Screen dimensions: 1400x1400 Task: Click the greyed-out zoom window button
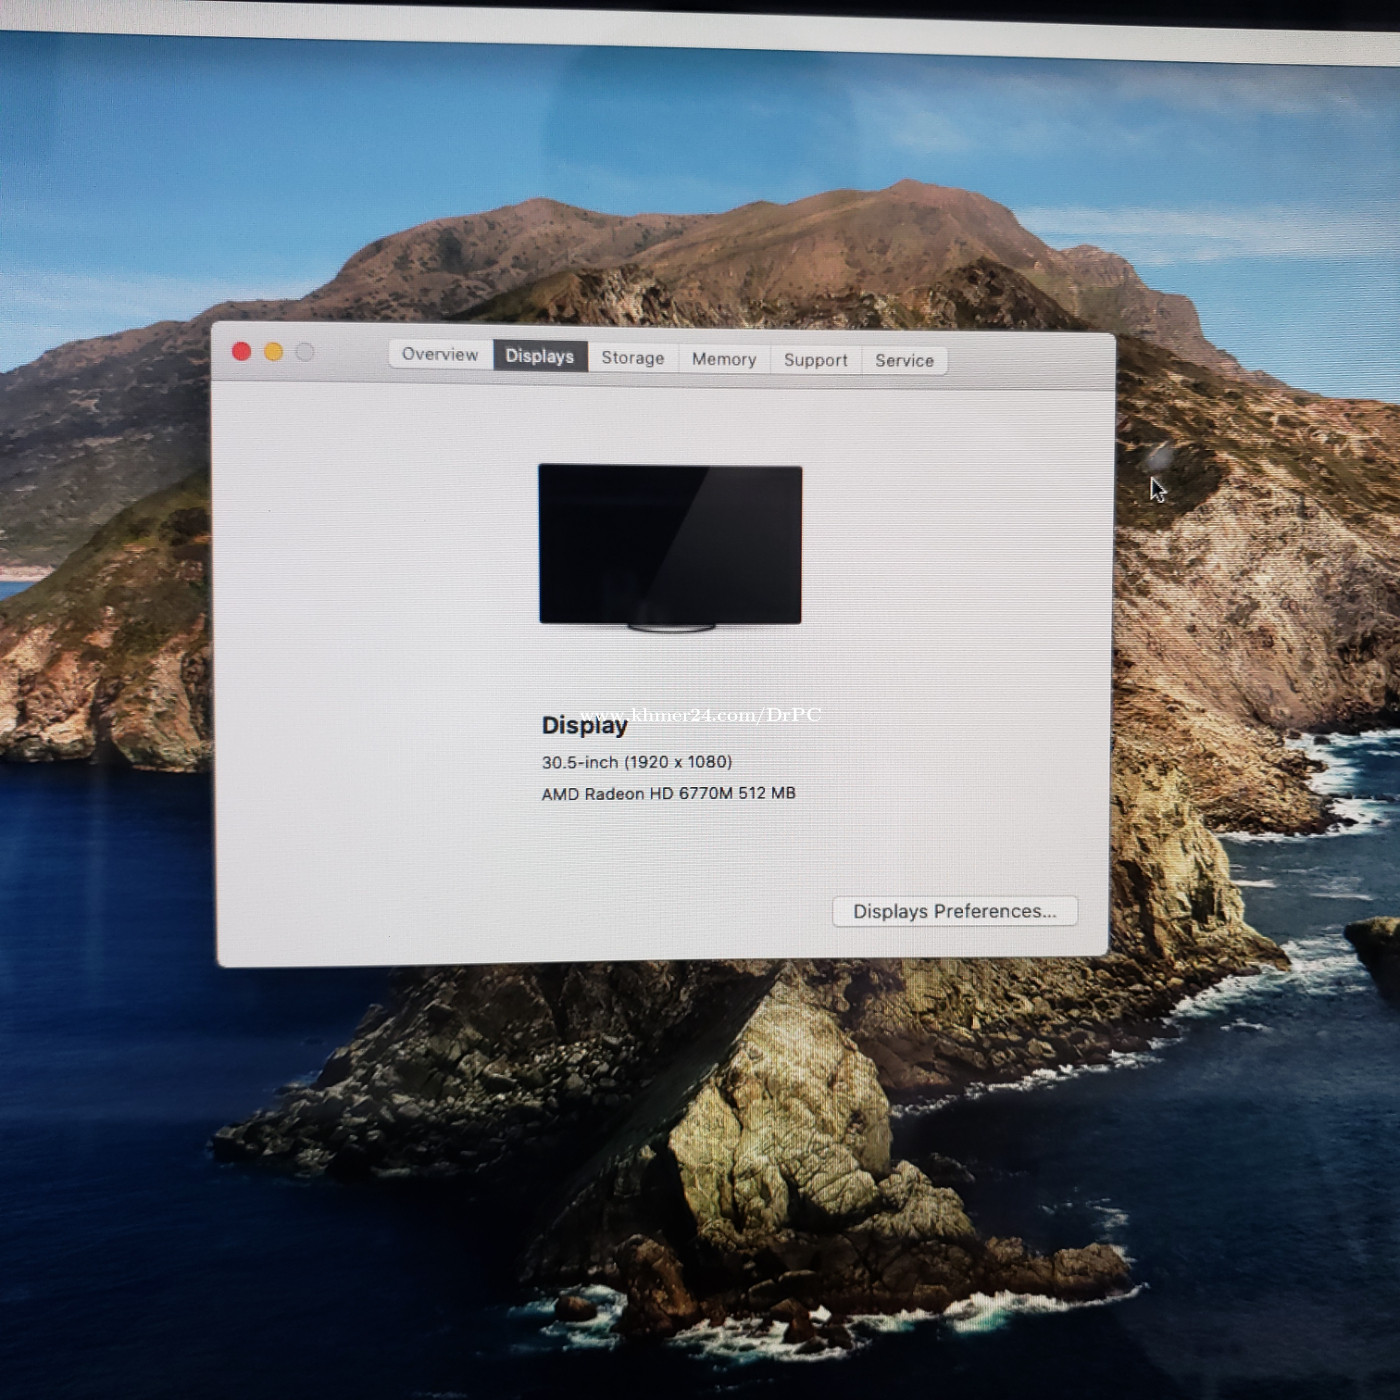point(305,352)
